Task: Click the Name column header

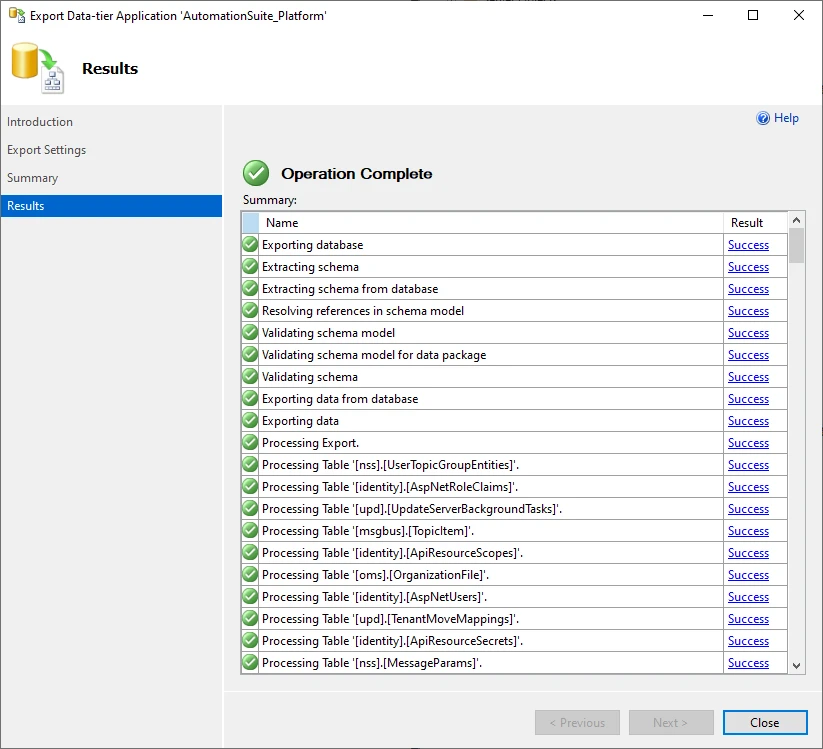Action: (491, 223)
